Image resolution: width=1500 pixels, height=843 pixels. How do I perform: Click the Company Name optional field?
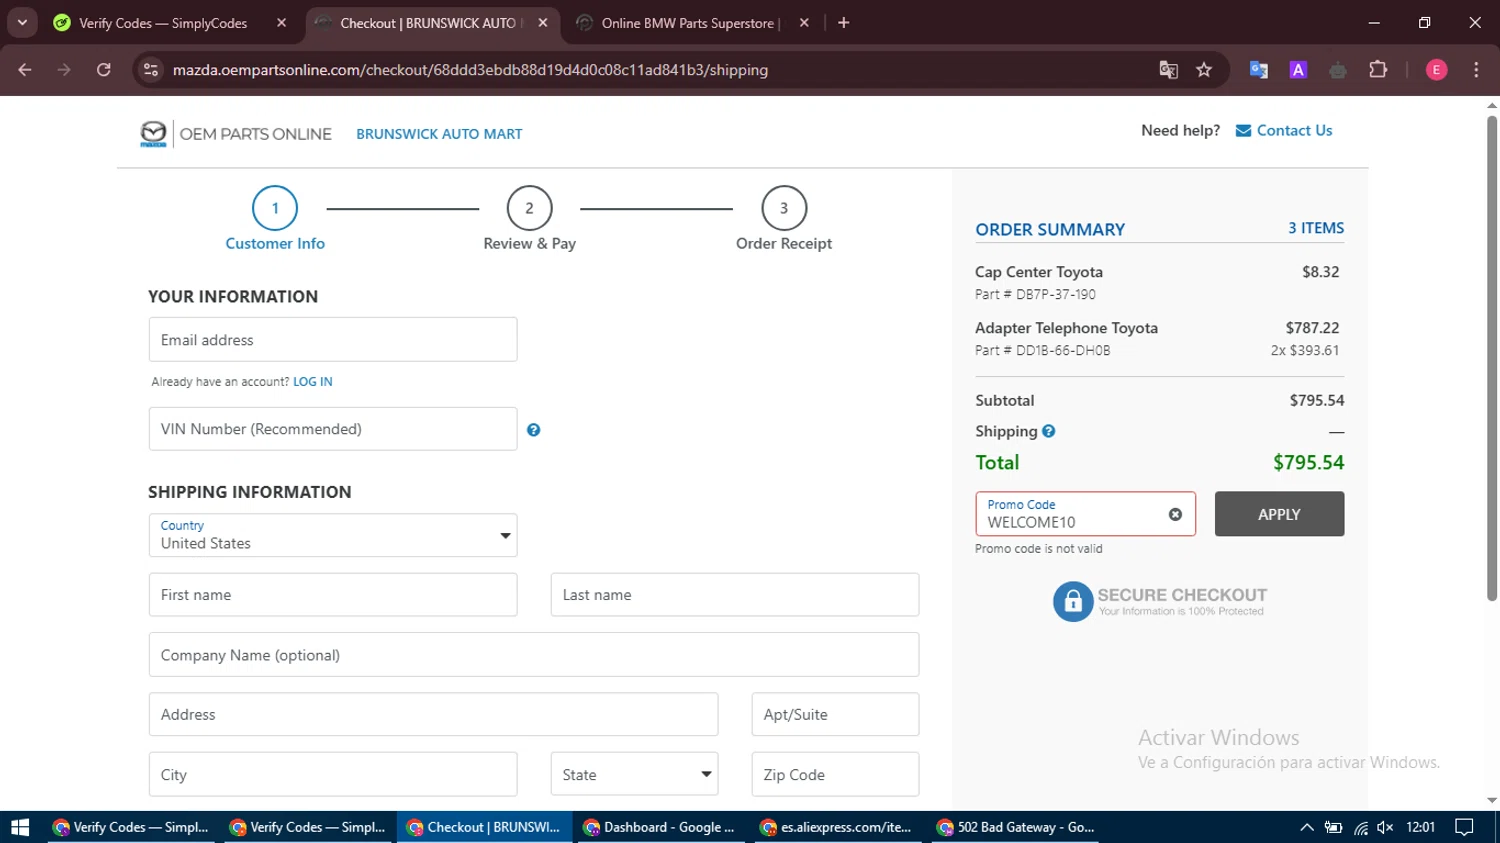pyautogui.click(x=534, y=655)
